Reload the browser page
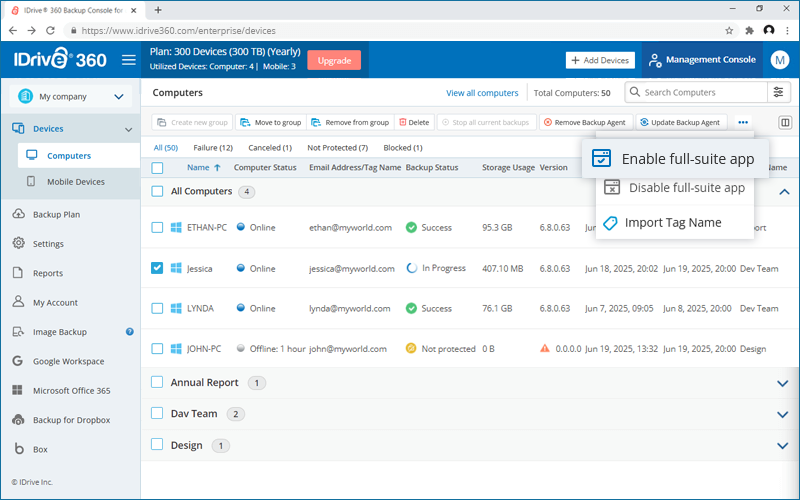The image size is (800, 500). (50, 31)
